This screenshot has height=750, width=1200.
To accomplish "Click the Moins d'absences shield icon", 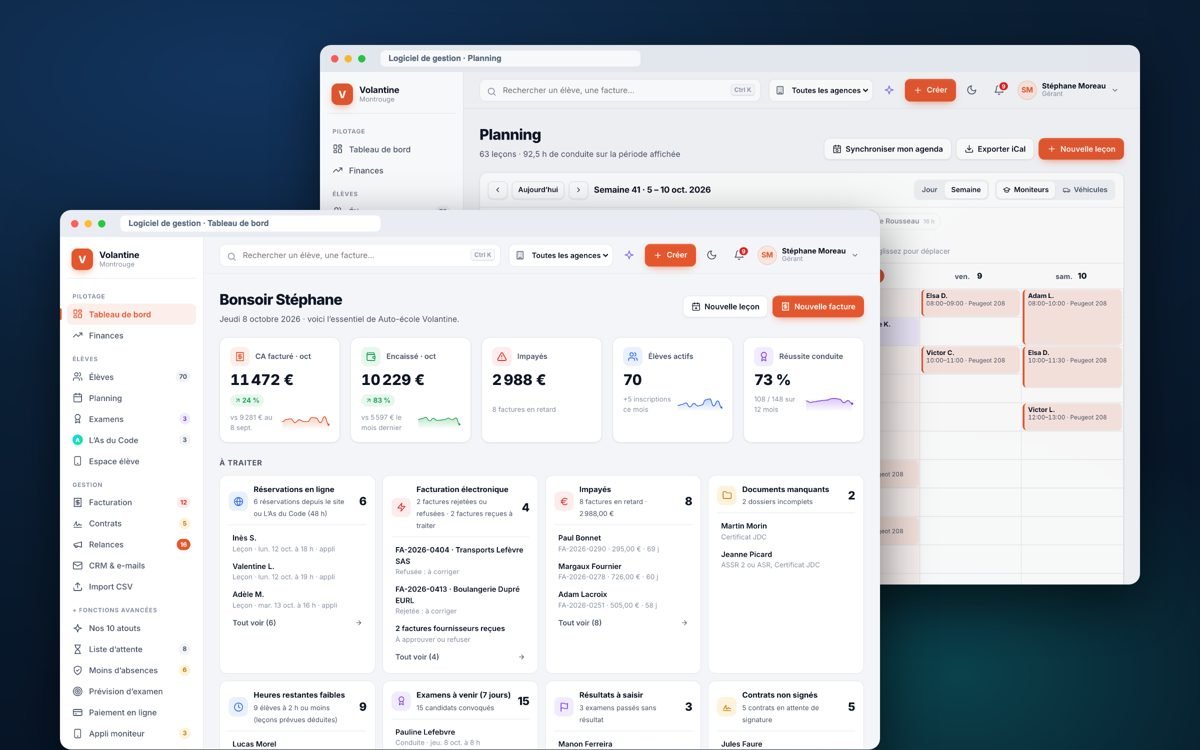I will pyautogui.click(x=78, y=670).
